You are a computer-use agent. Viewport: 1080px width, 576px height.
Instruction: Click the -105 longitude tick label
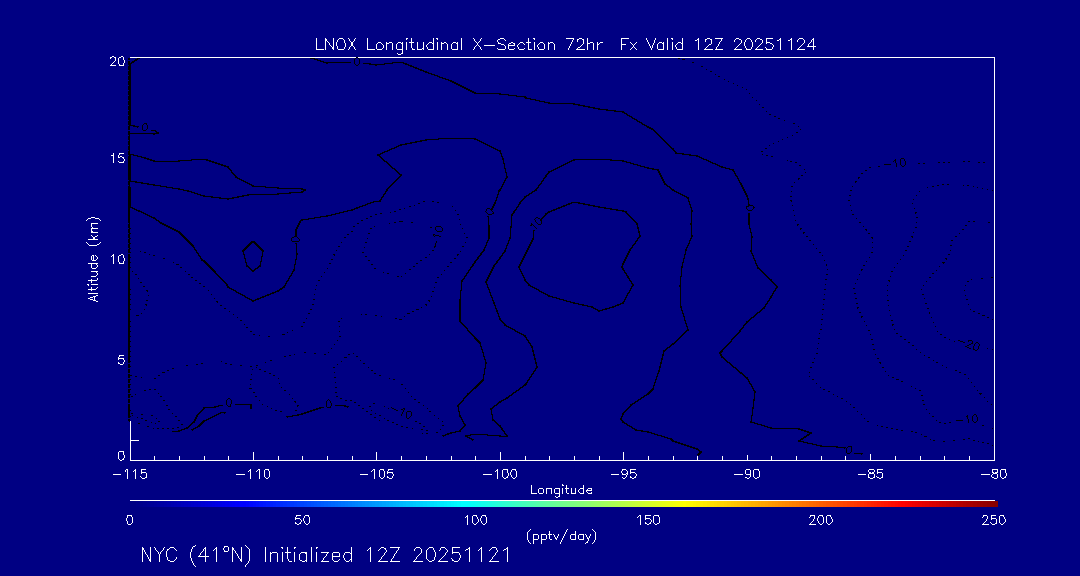[x=376, y=473]
